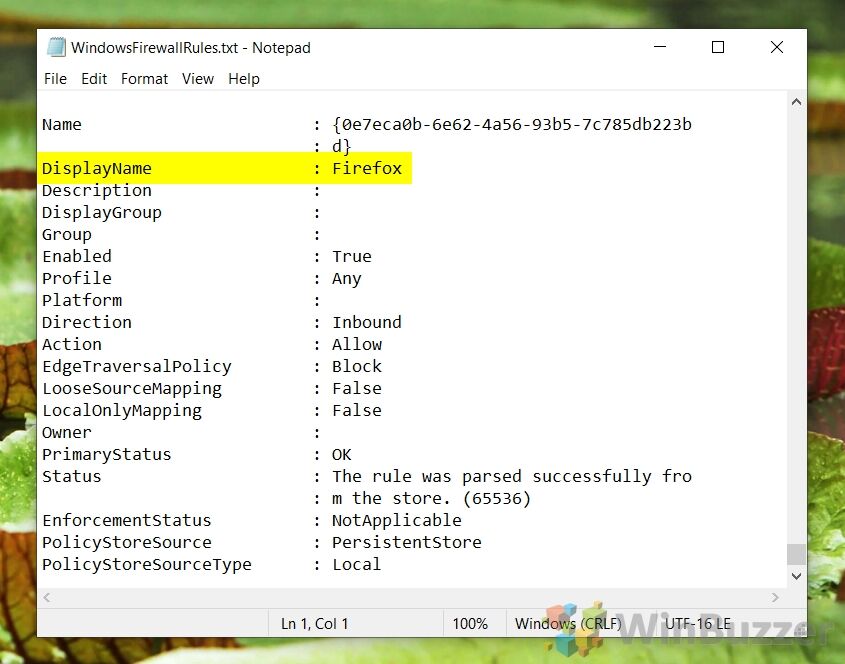Click the horizontal scrollbar right arrow

(775, 597)
